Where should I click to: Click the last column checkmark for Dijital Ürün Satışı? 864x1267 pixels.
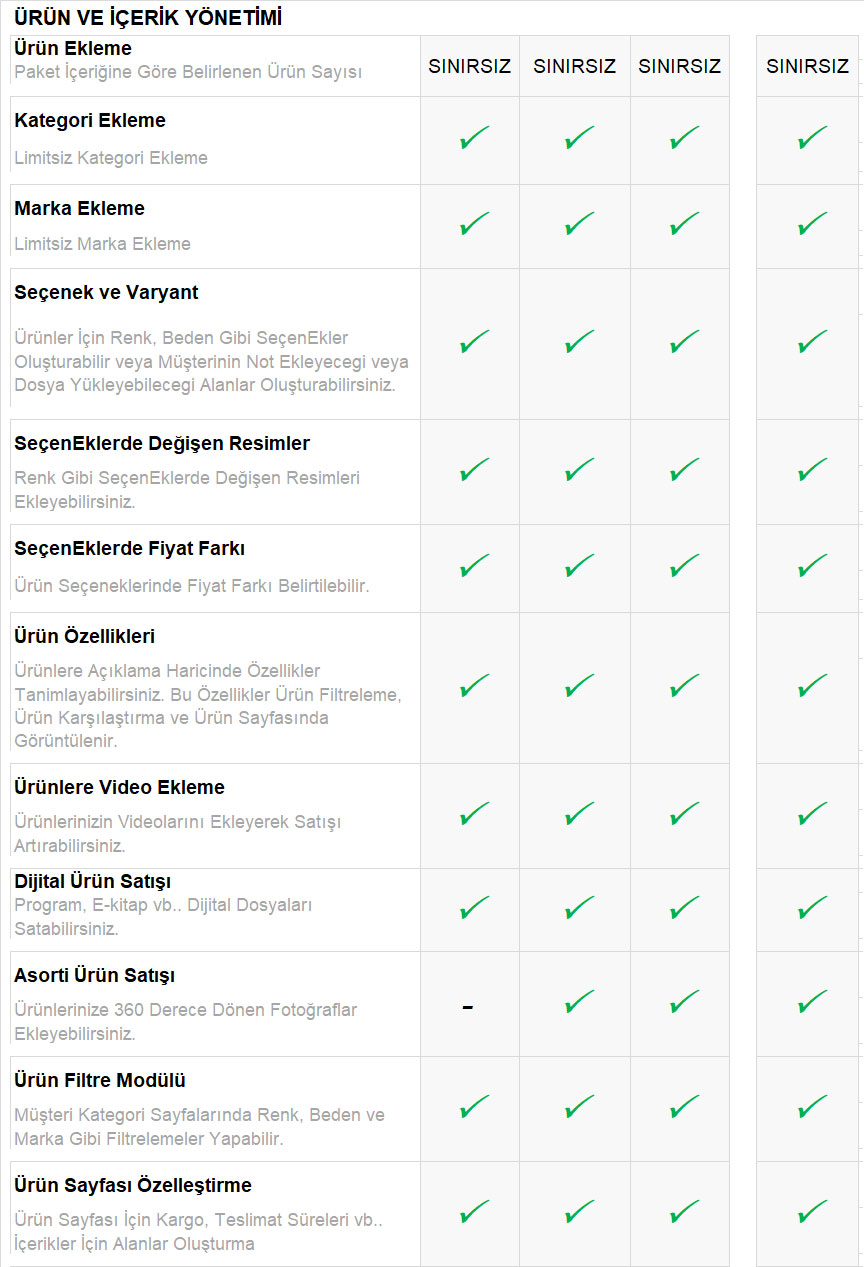812,908
